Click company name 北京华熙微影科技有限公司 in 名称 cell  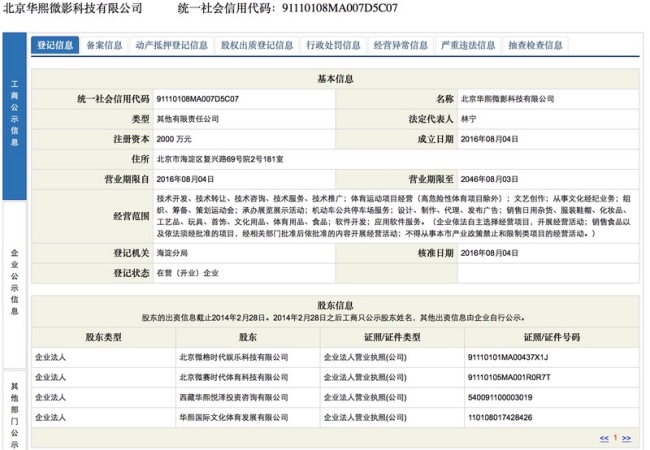(507, 99)
